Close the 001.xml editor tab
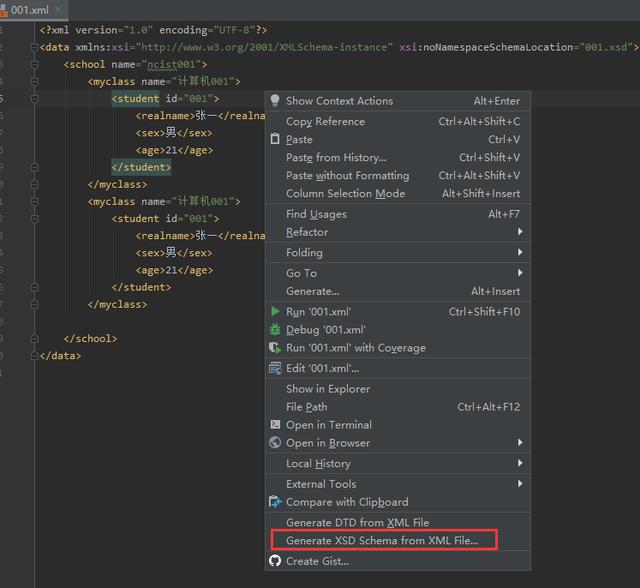This screenshot has width=640, height=588. click(58, 9)
